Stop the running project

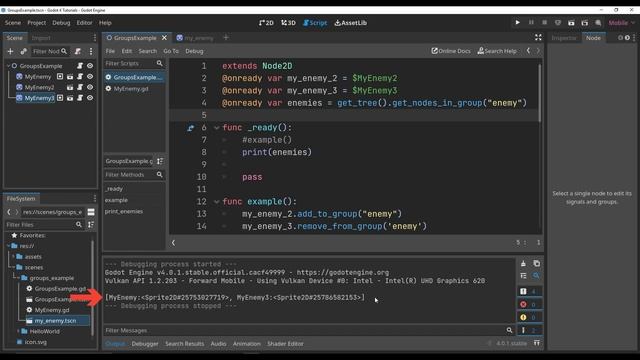[x=544, y=22]
